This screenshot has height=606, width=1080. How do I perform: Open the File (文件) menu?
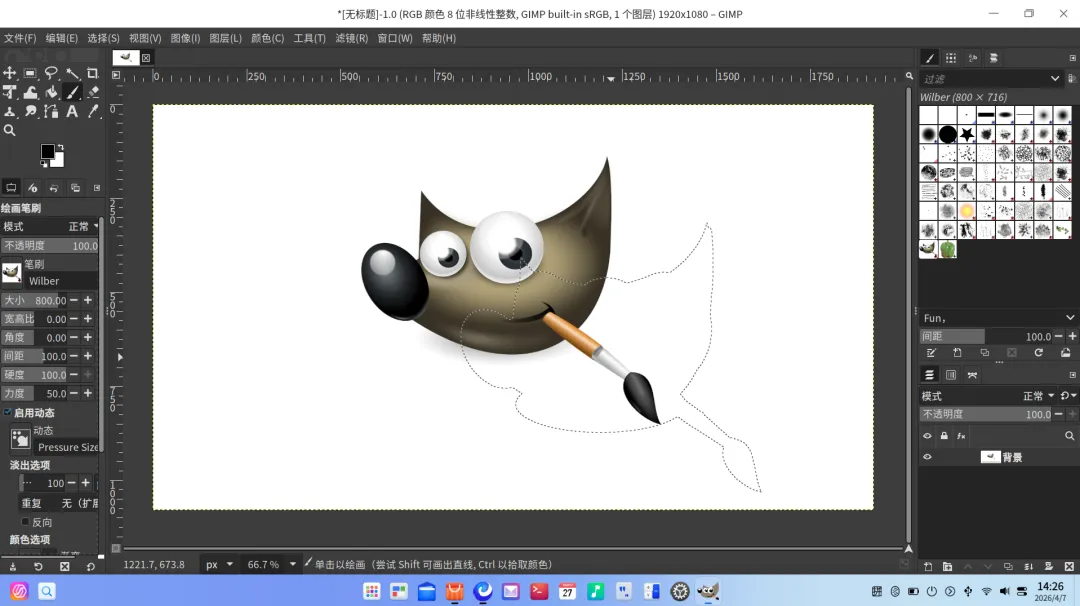(20, 38)
